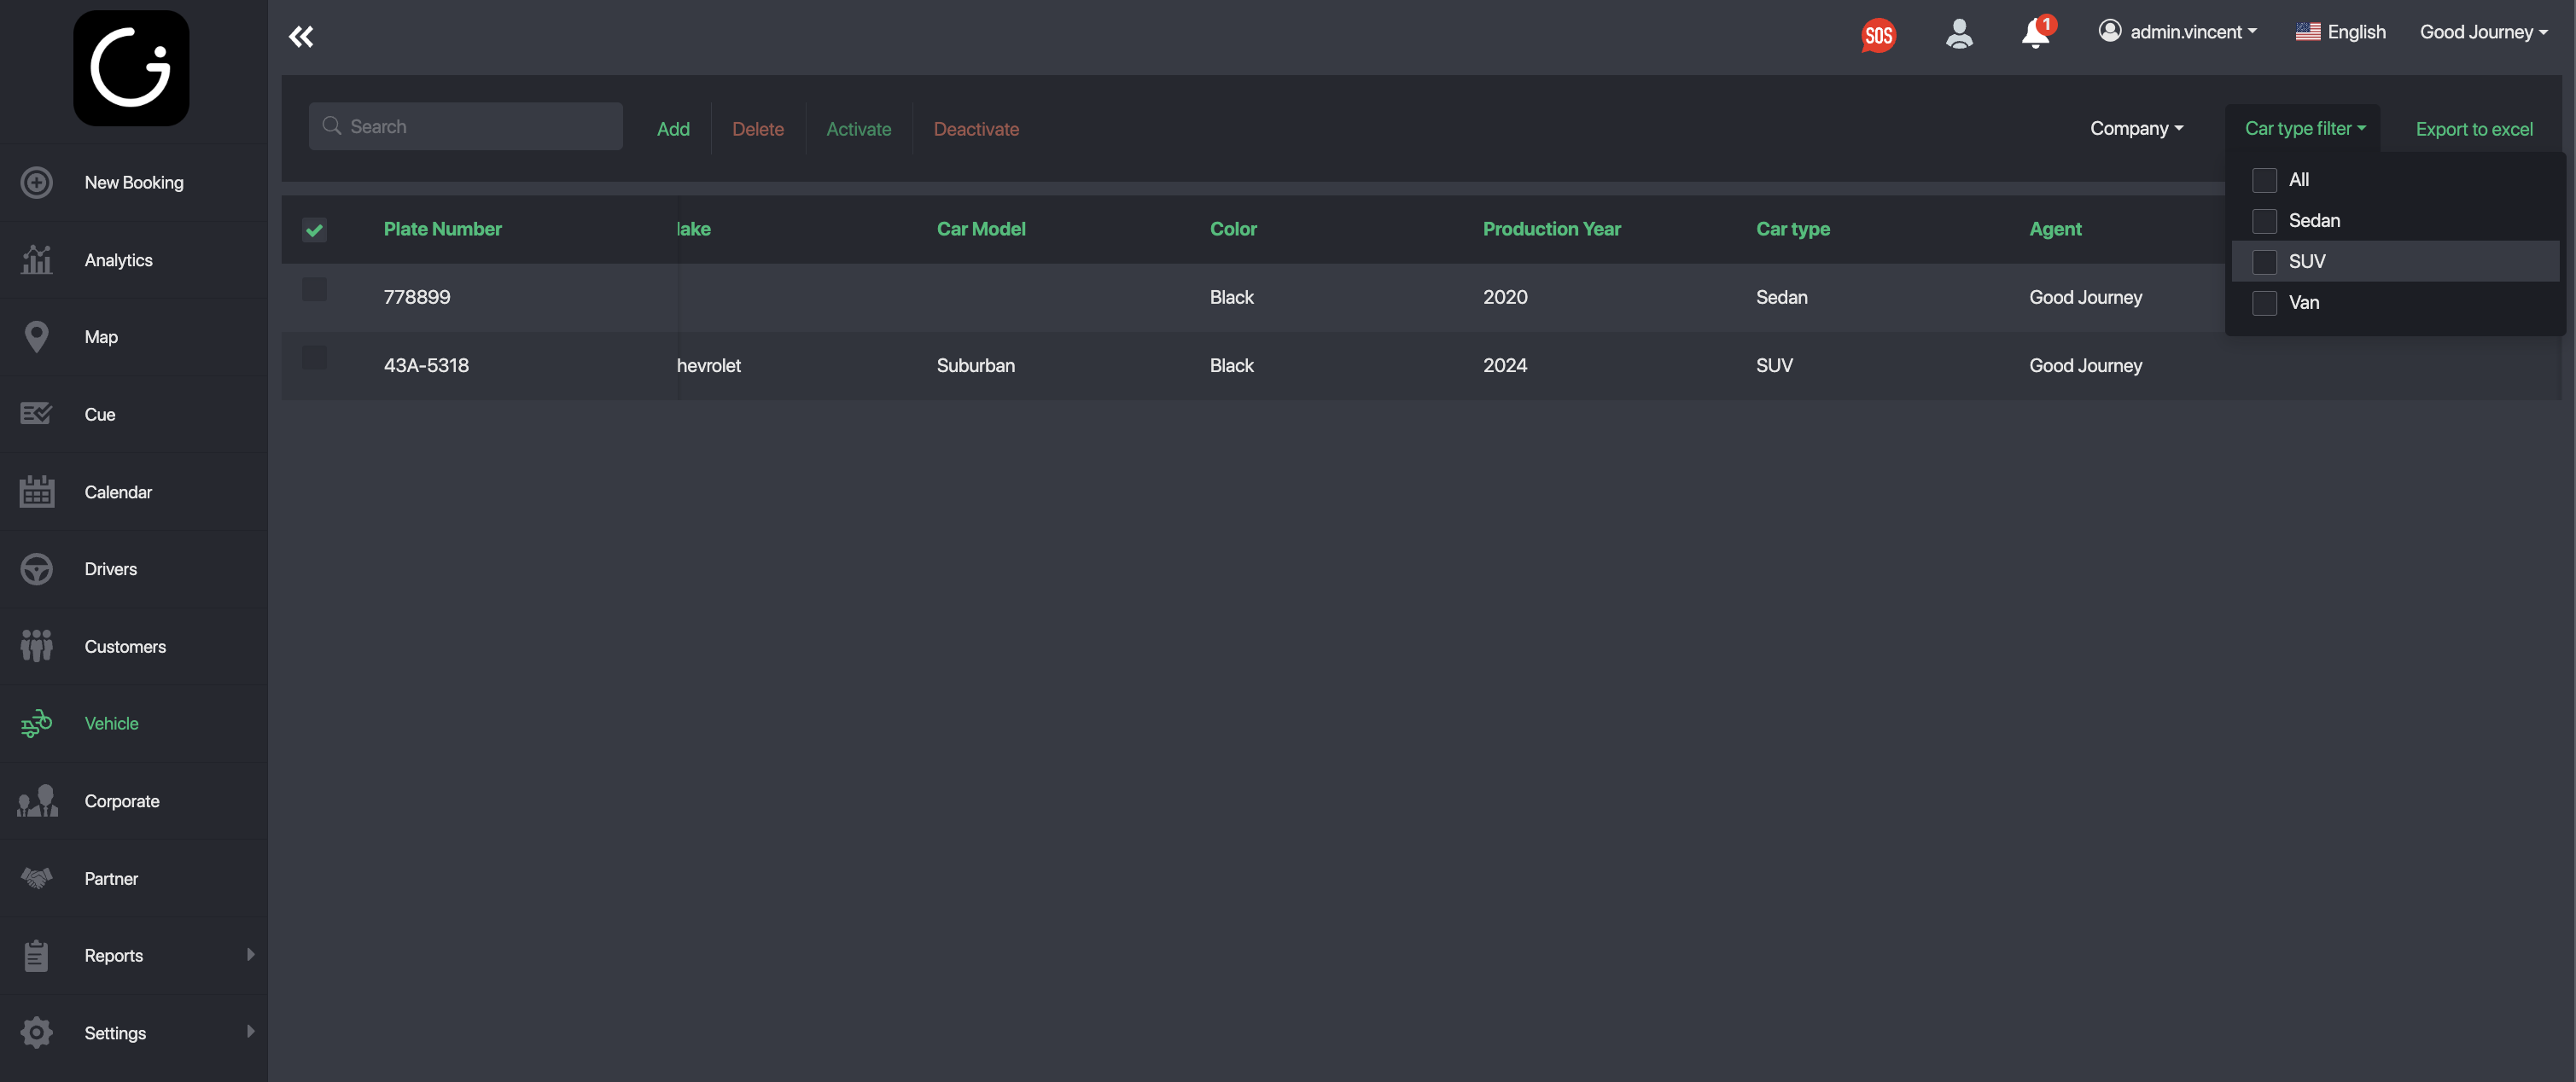The image size is (2576, 1082).
Task: Open the notification bell icon
Action: tap(2034, 34)
